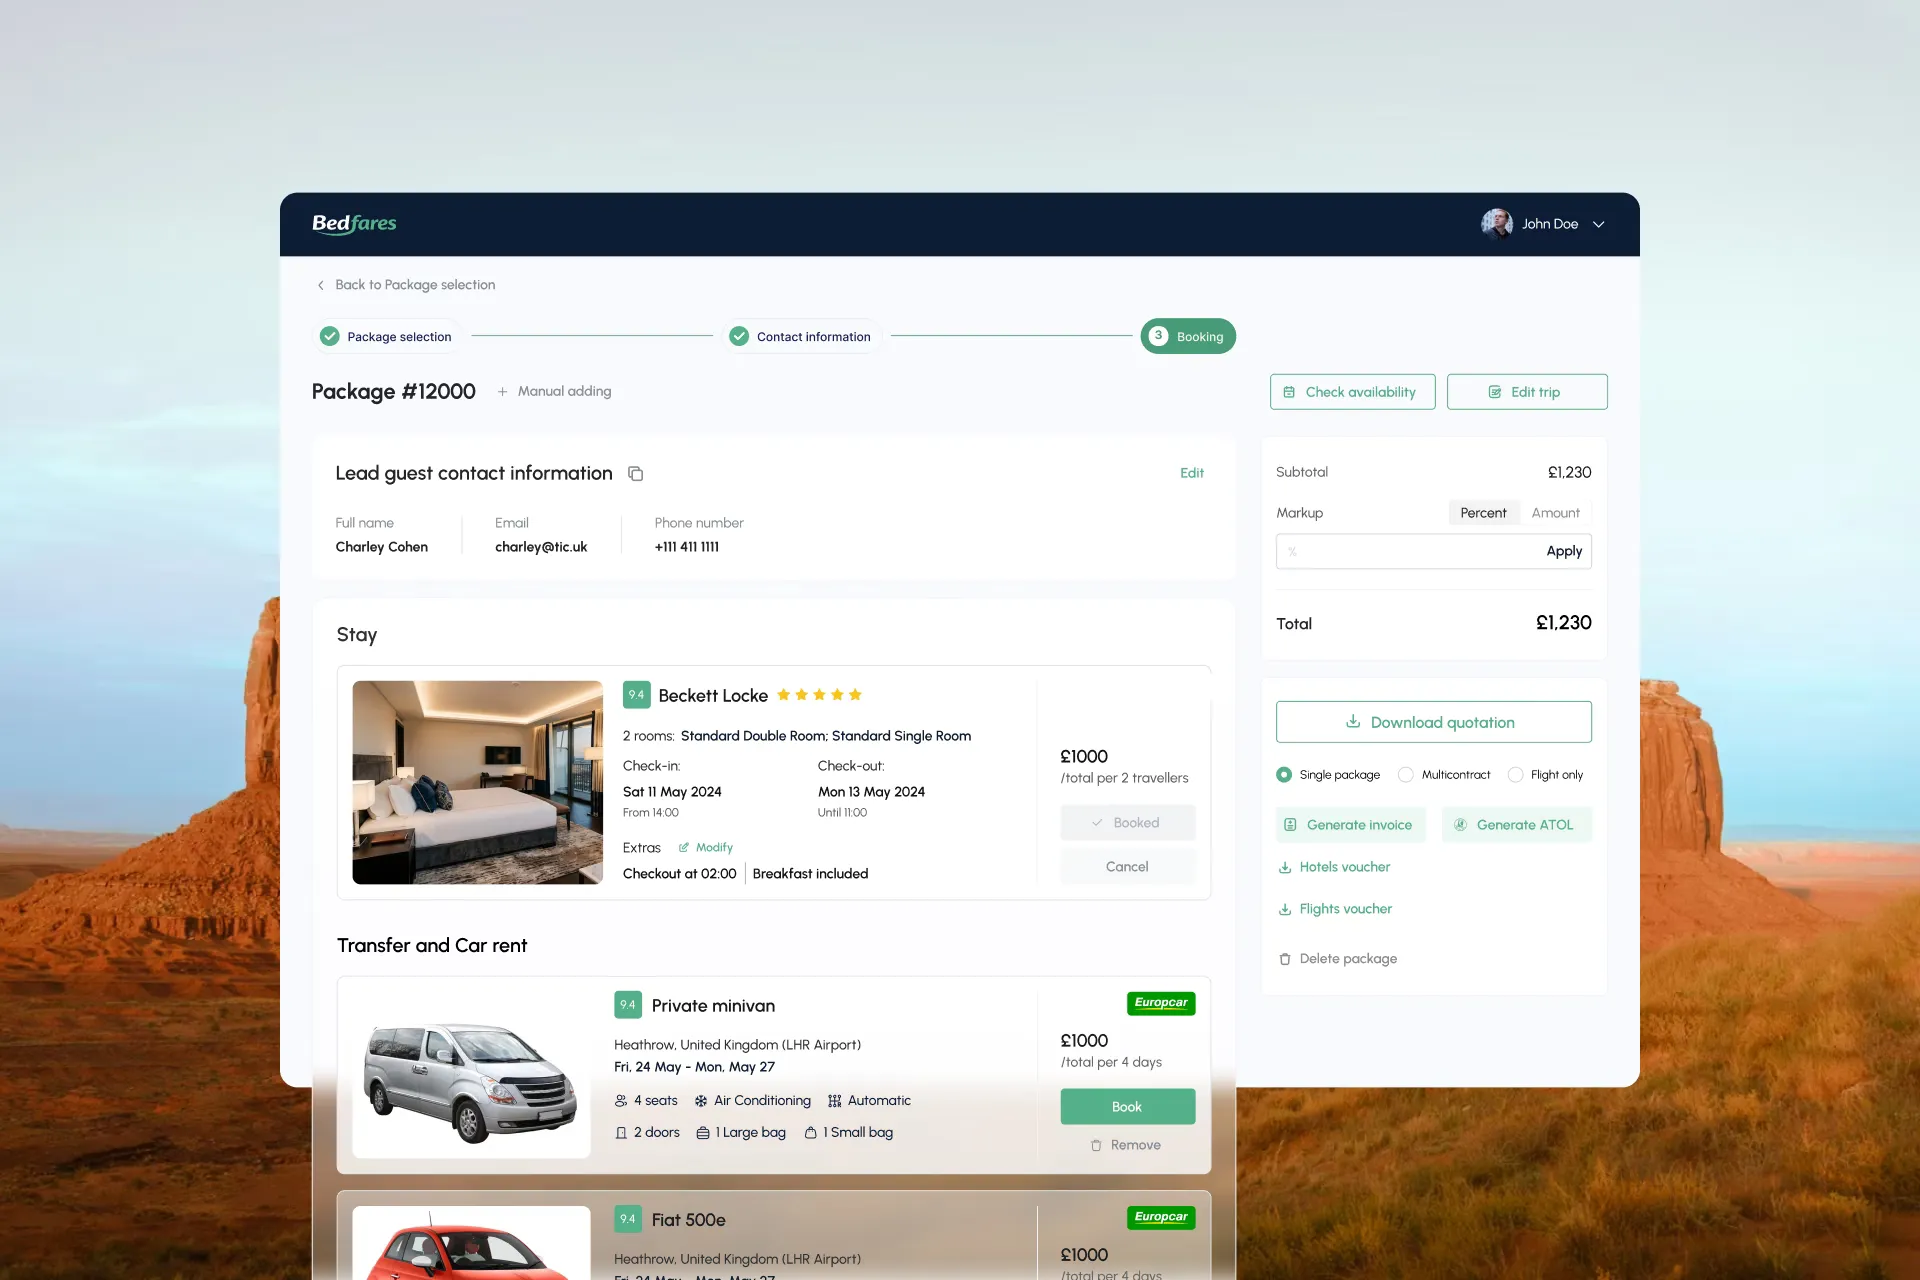This screenshot has width=1920, height=1280.
Task: Go back to Package selection
Action: click(x=406, y=285)
